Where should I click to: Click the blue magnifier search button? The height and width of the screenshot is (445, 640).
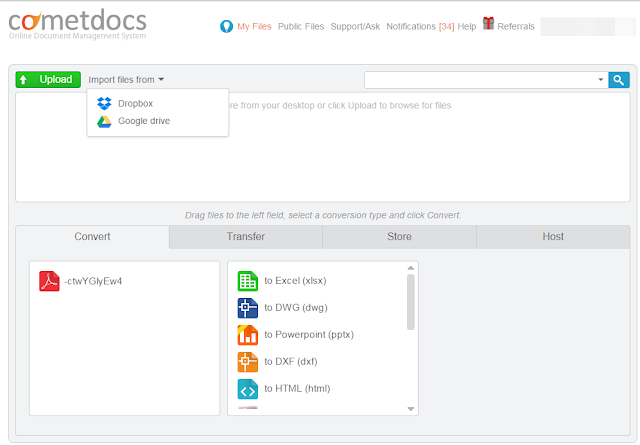[x=619, y=80]
